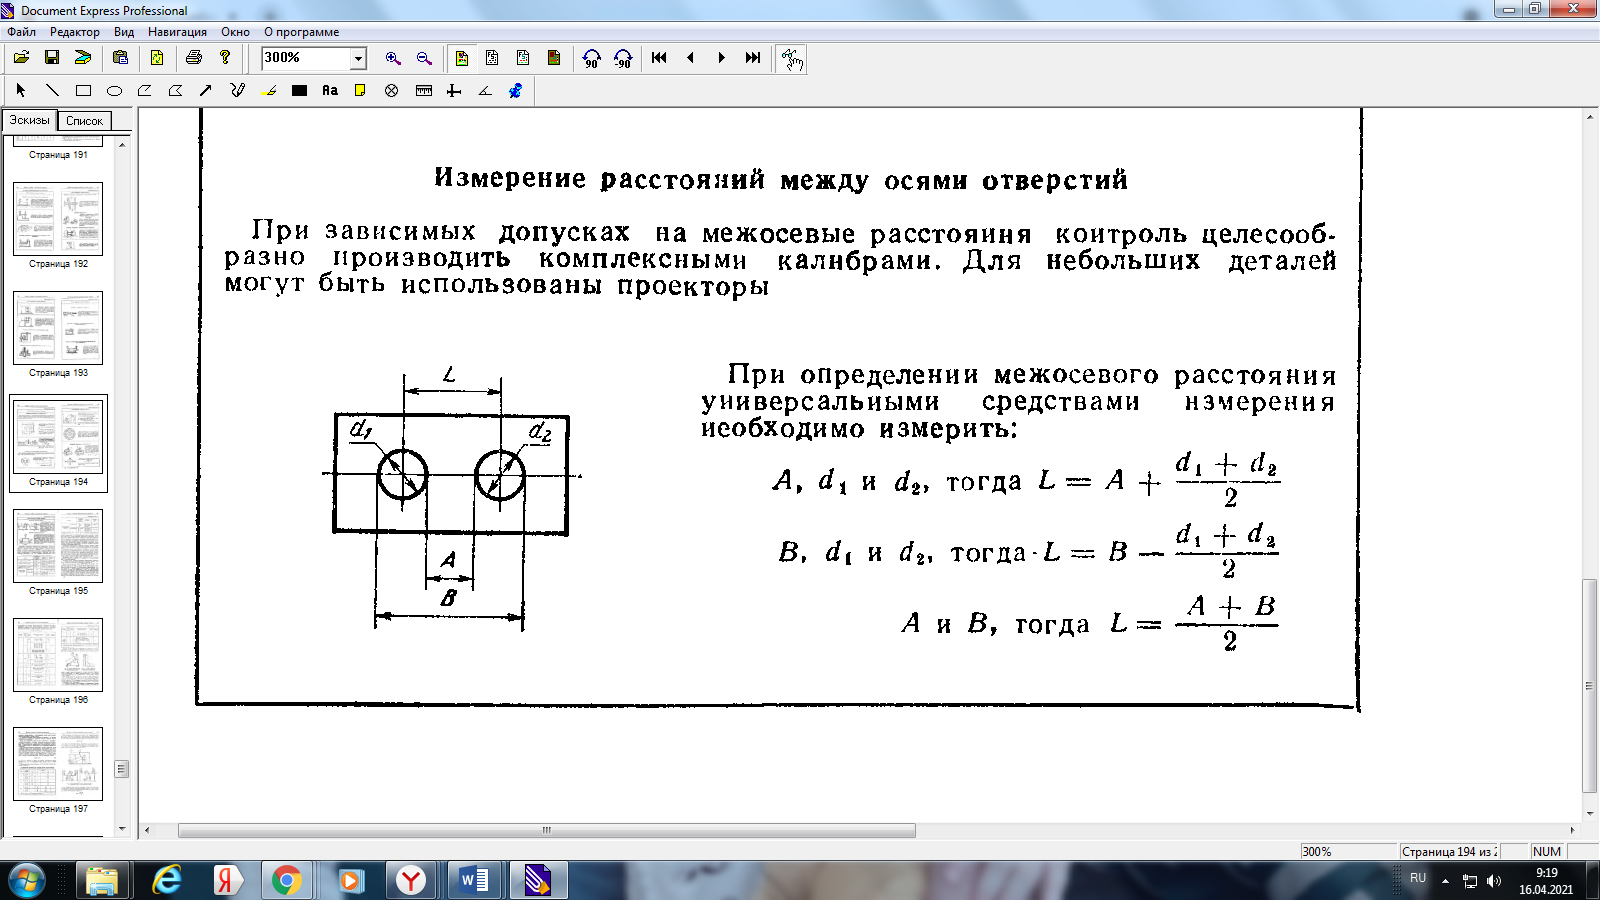
Task: Toggle the hand pan tool
Action: click(x=792, y=59)
